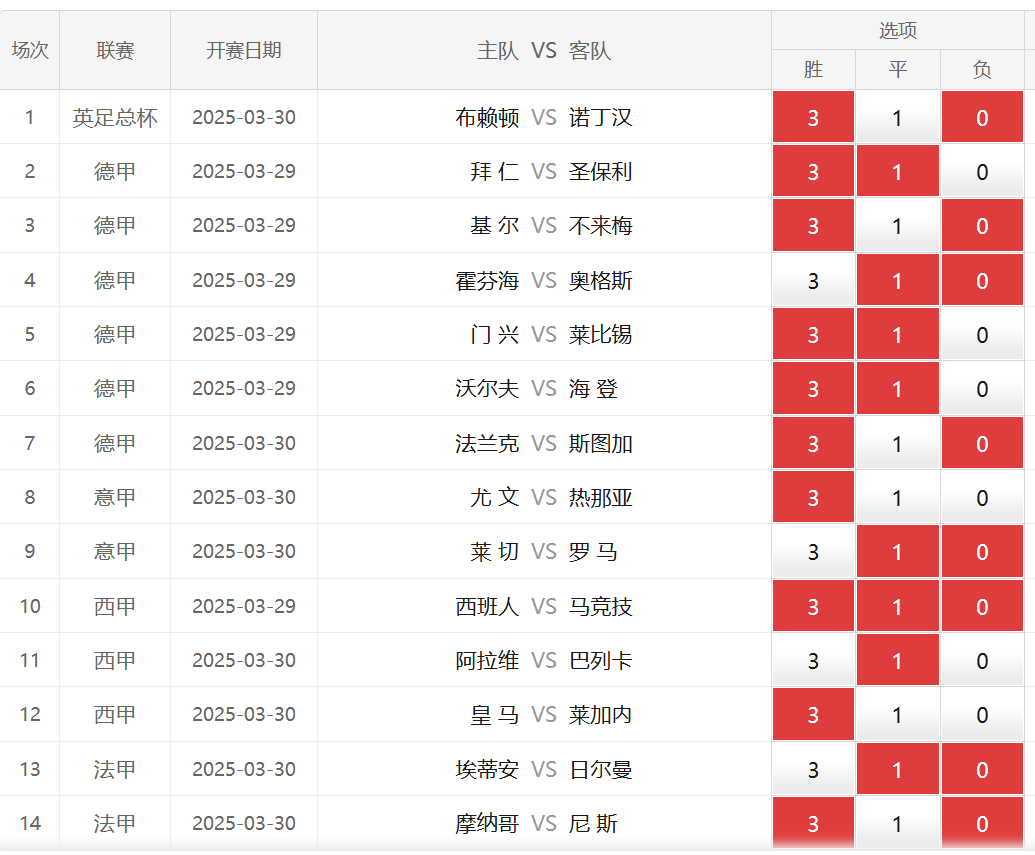Click the 开赛日期 column header

[x=244, y=51]
